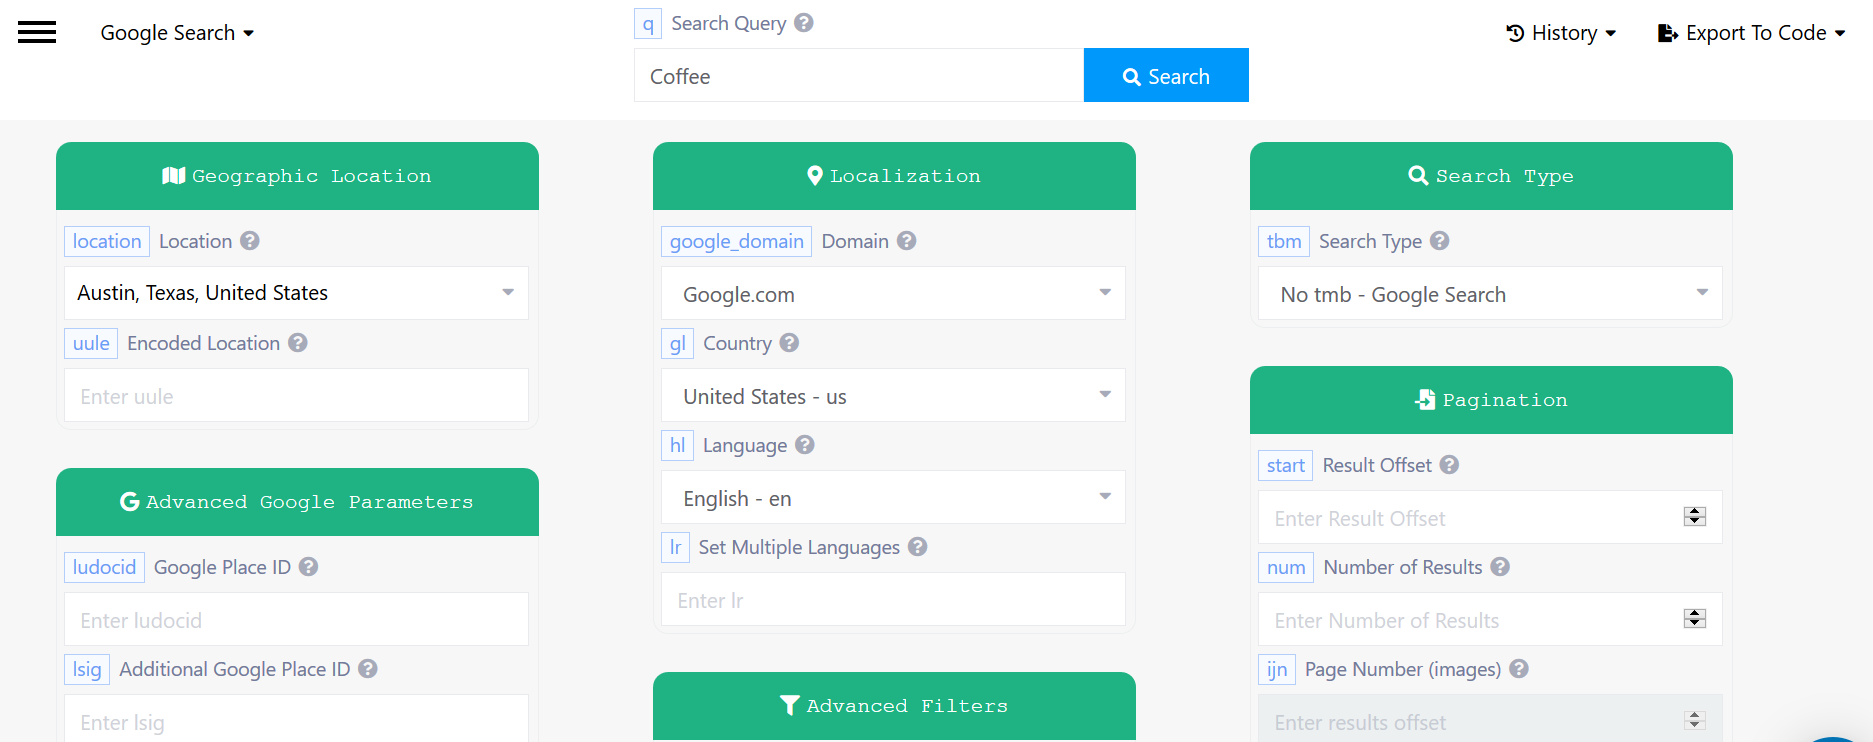Click Language help icon
This screenshot has height=742, width=1873.
click(805, 445)
